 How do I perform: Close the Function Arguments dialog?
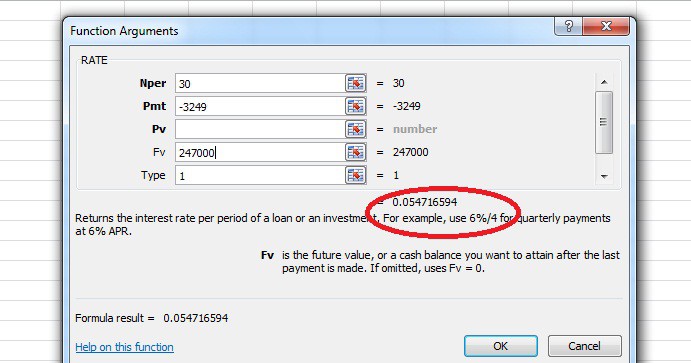coord(606,26)
